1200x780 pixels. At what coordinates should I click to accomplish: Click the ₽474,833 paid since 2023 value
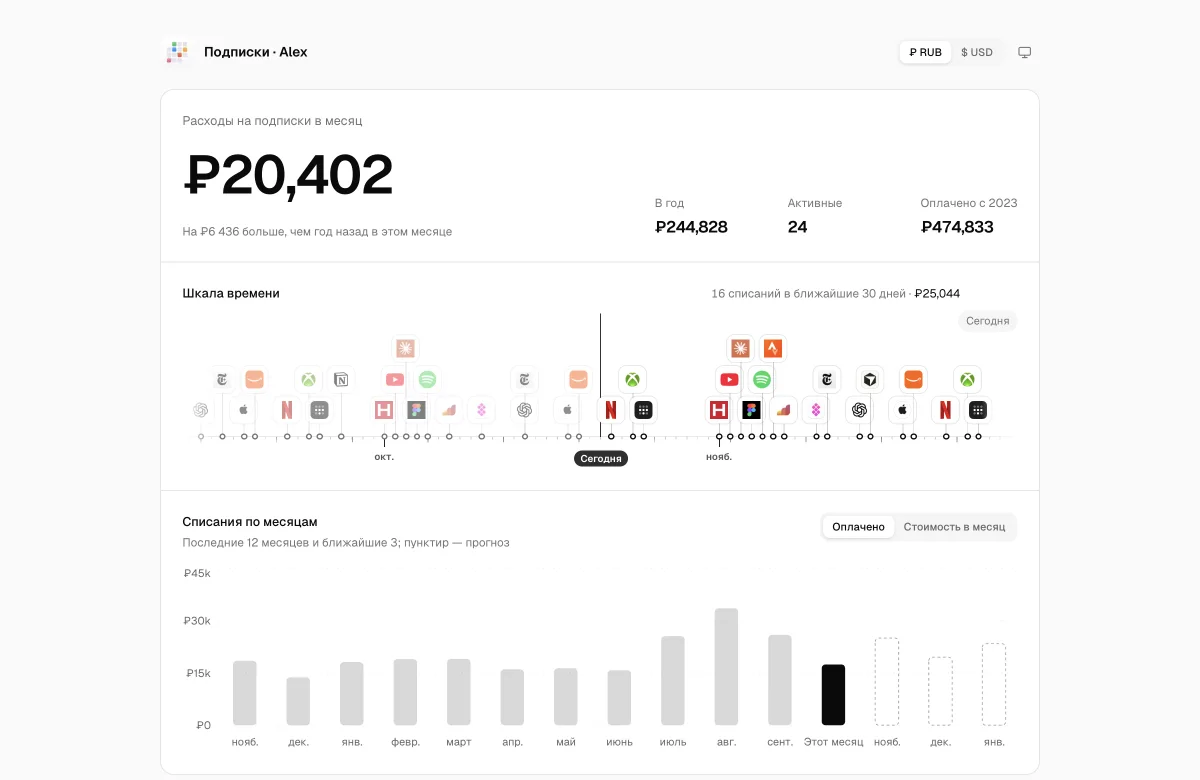coord(957,227)
